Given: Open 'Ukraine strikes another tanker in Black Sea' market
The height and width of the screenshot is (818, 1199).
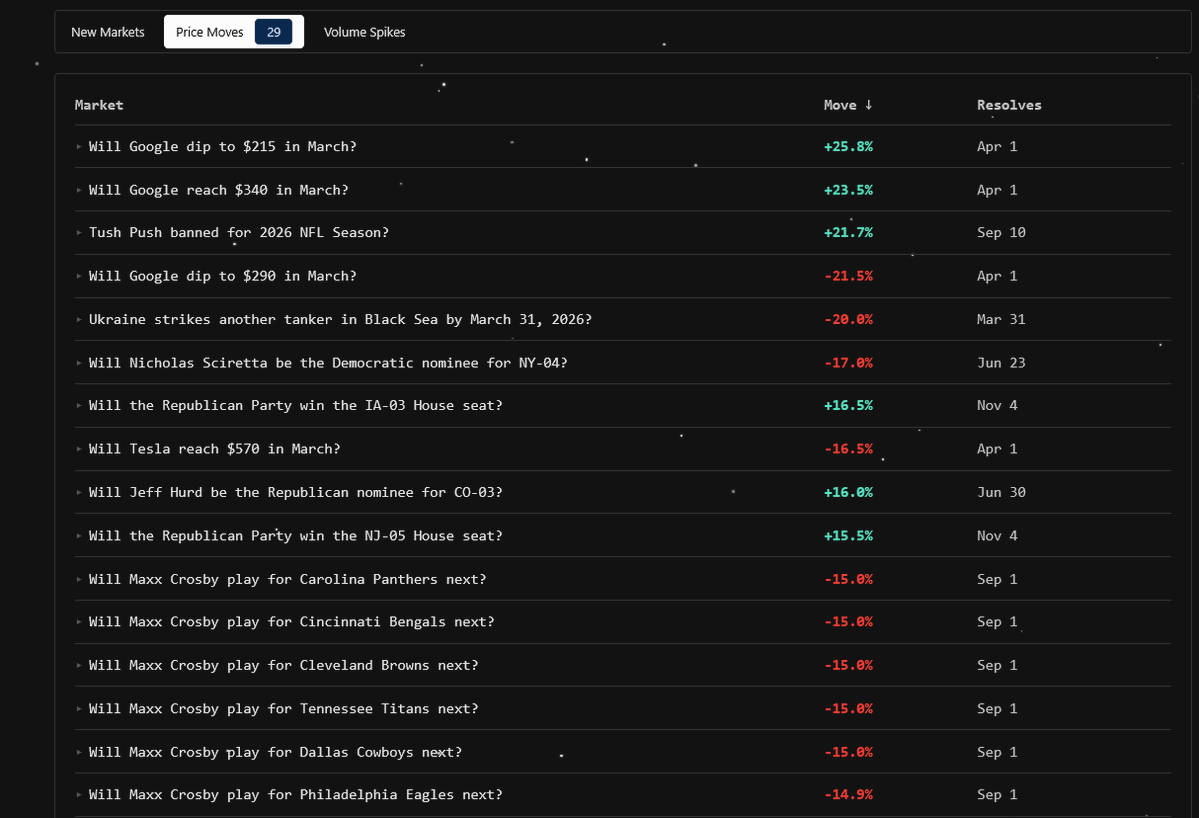Looking at the screenshot, I should [x=340, y=320].
